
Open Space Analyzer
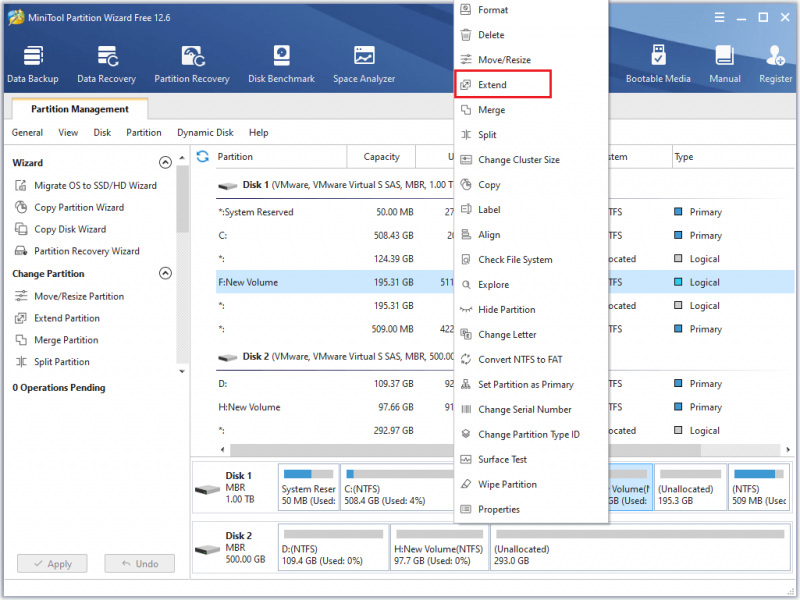coord(364,64)
